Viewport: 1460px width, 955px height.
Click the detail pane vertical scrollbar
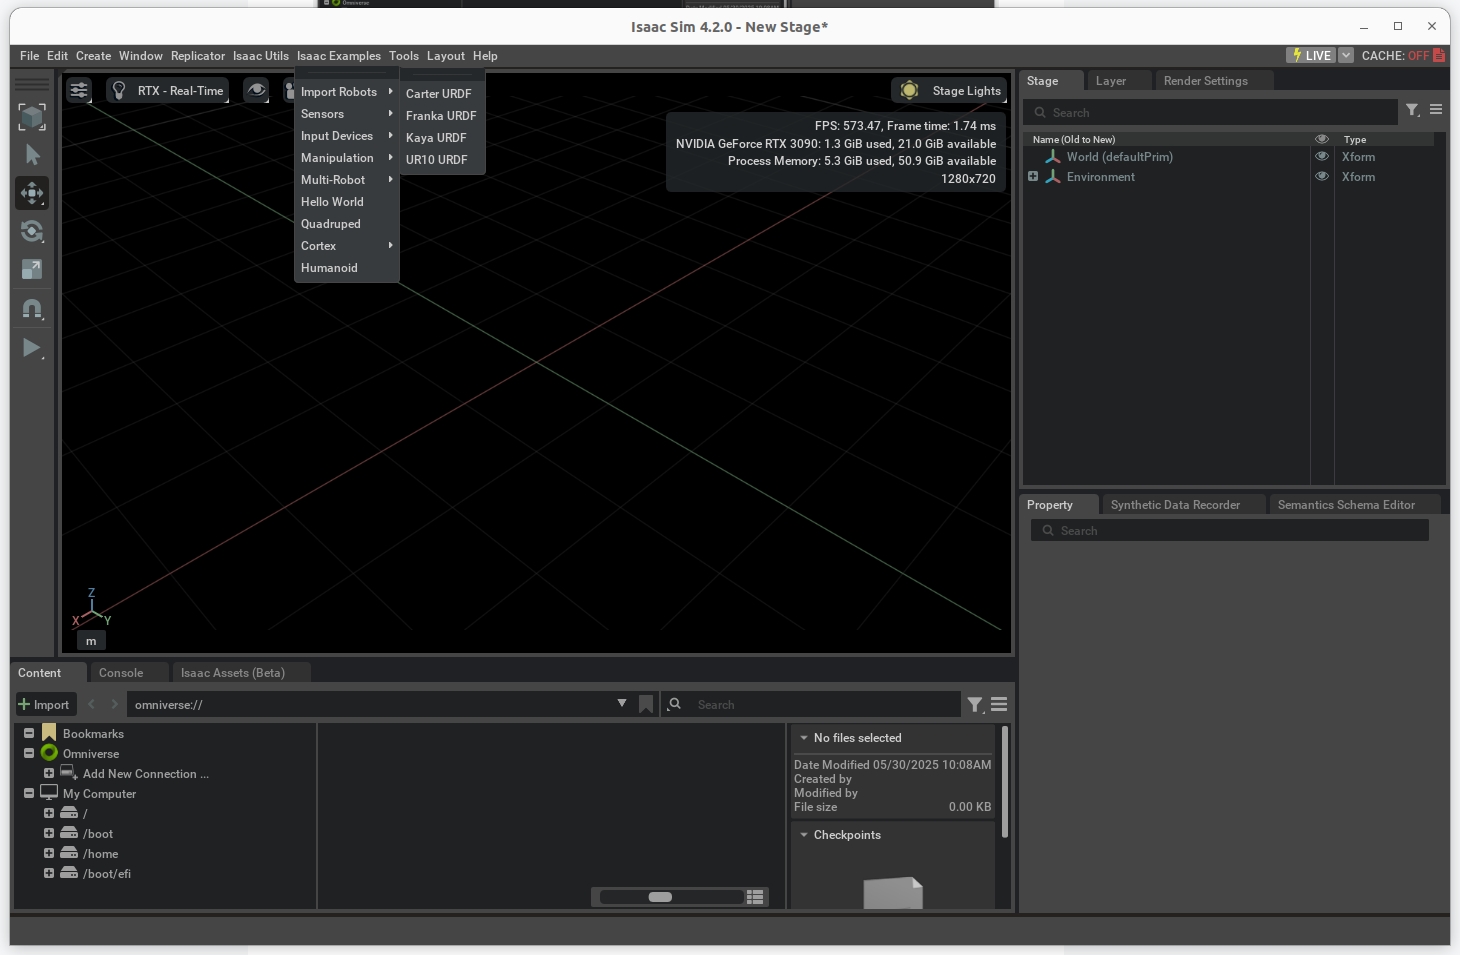click(1004, 782)
